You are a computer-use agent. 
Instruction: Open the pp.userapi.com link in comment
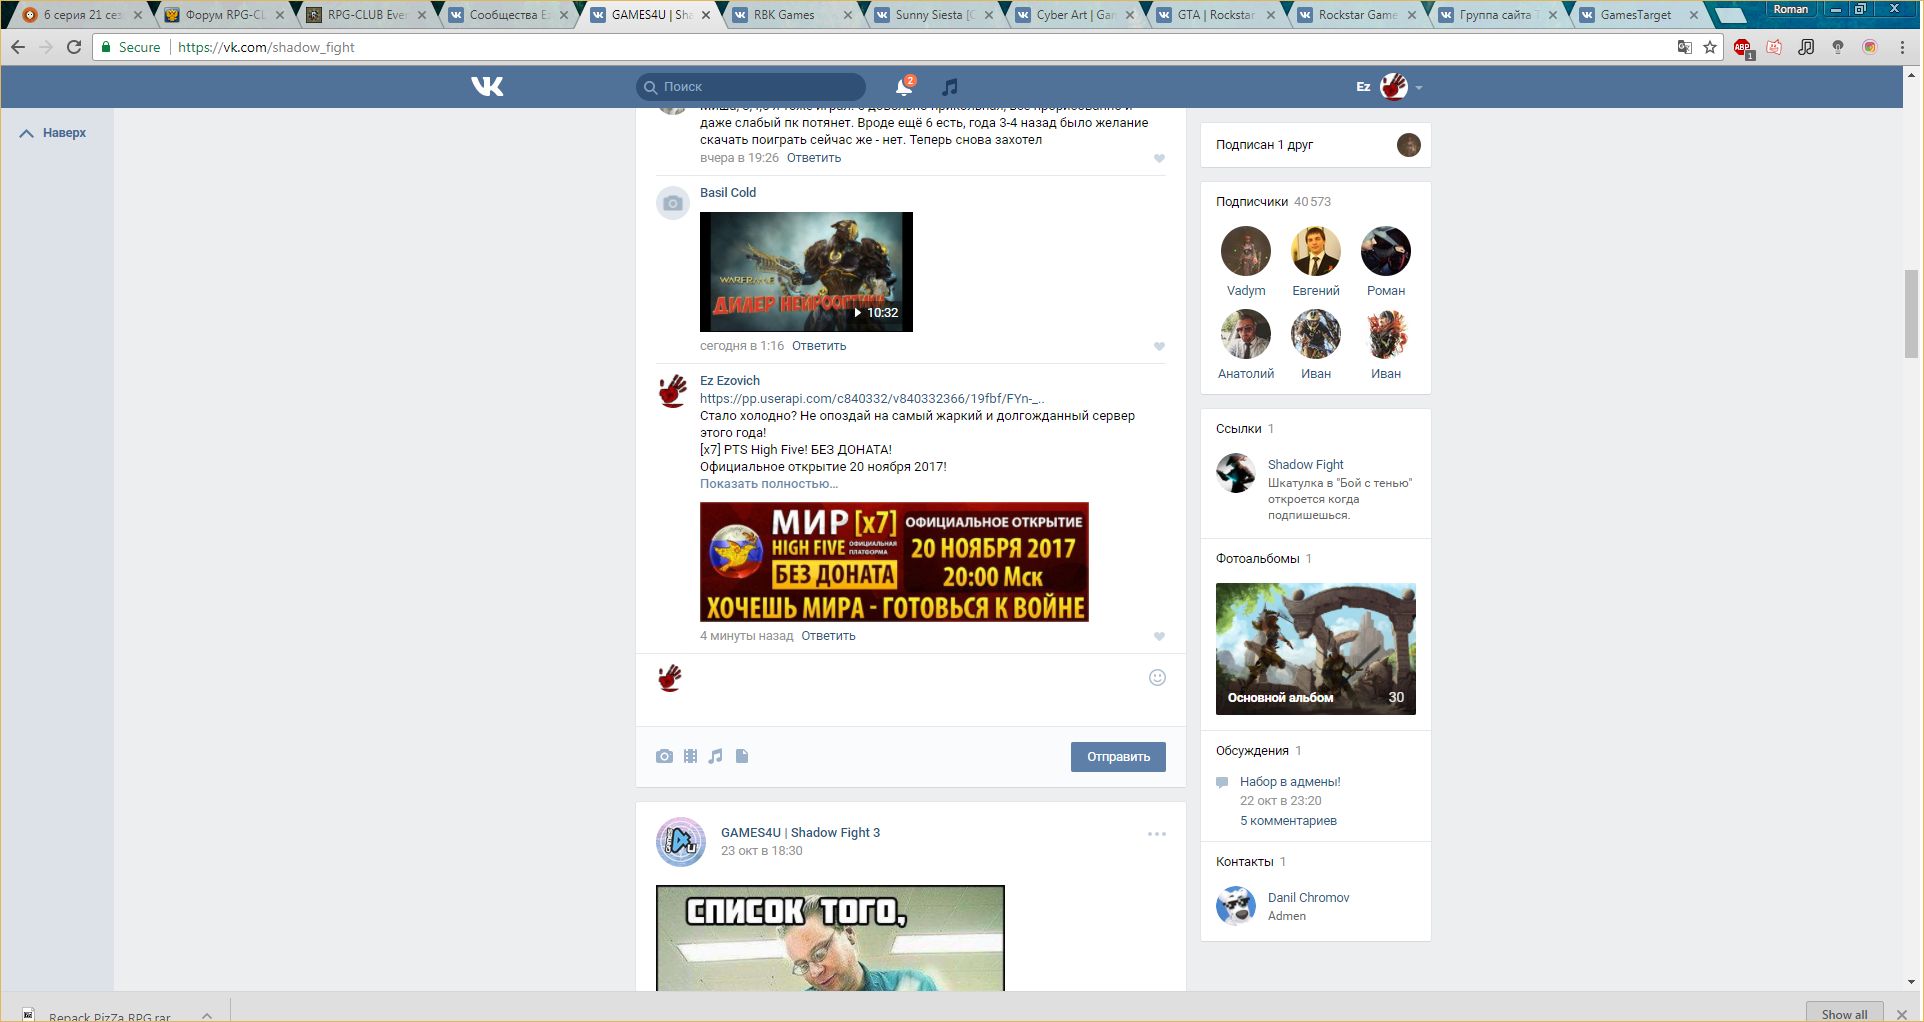pyautogui.click(x=872, y=398)
